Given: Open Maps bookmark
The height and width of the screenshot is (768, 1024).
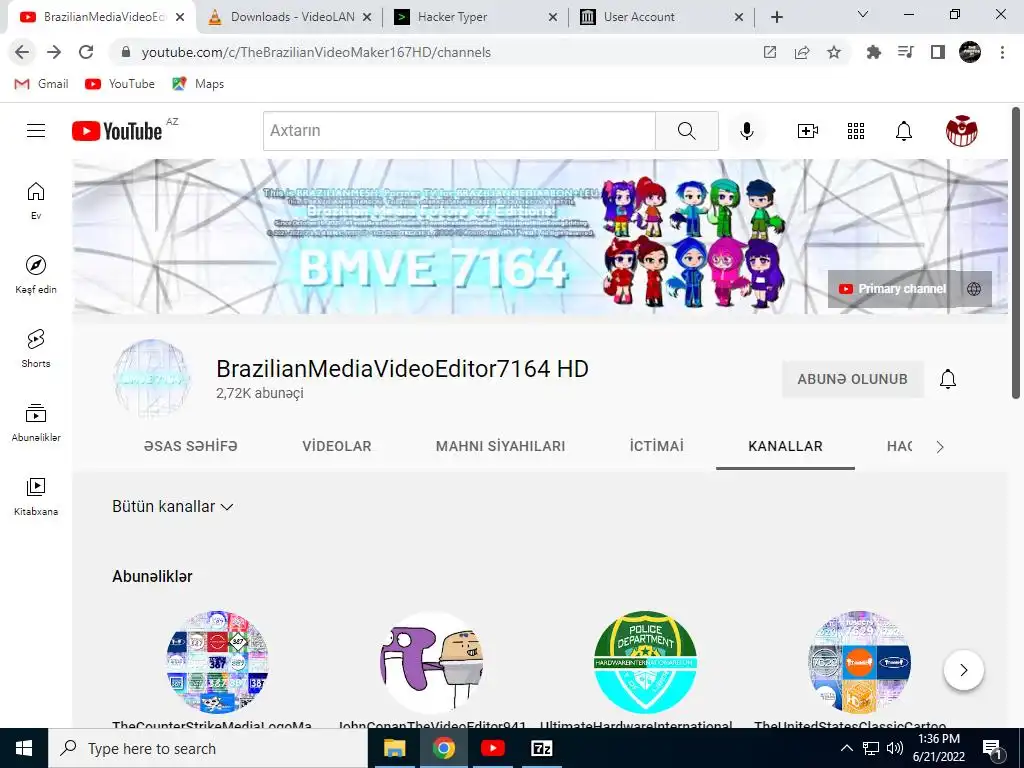Looking at the screenshot, I should 198,84.
